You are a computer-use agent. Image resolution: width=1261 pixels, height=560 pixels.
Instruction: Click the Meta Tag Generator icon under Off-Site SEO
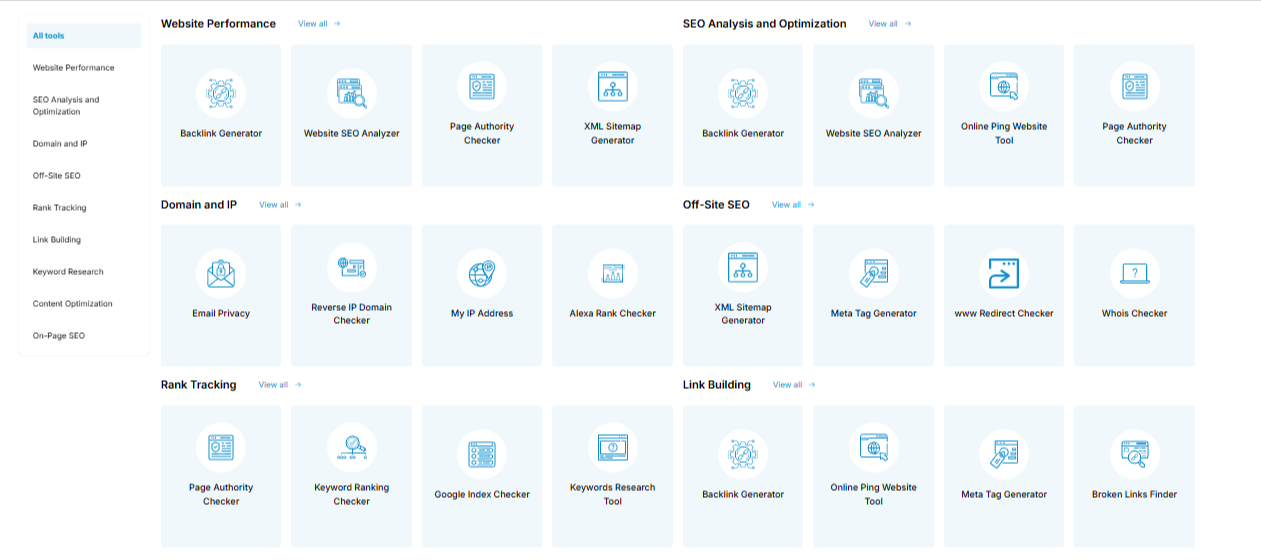coord(873,274)
